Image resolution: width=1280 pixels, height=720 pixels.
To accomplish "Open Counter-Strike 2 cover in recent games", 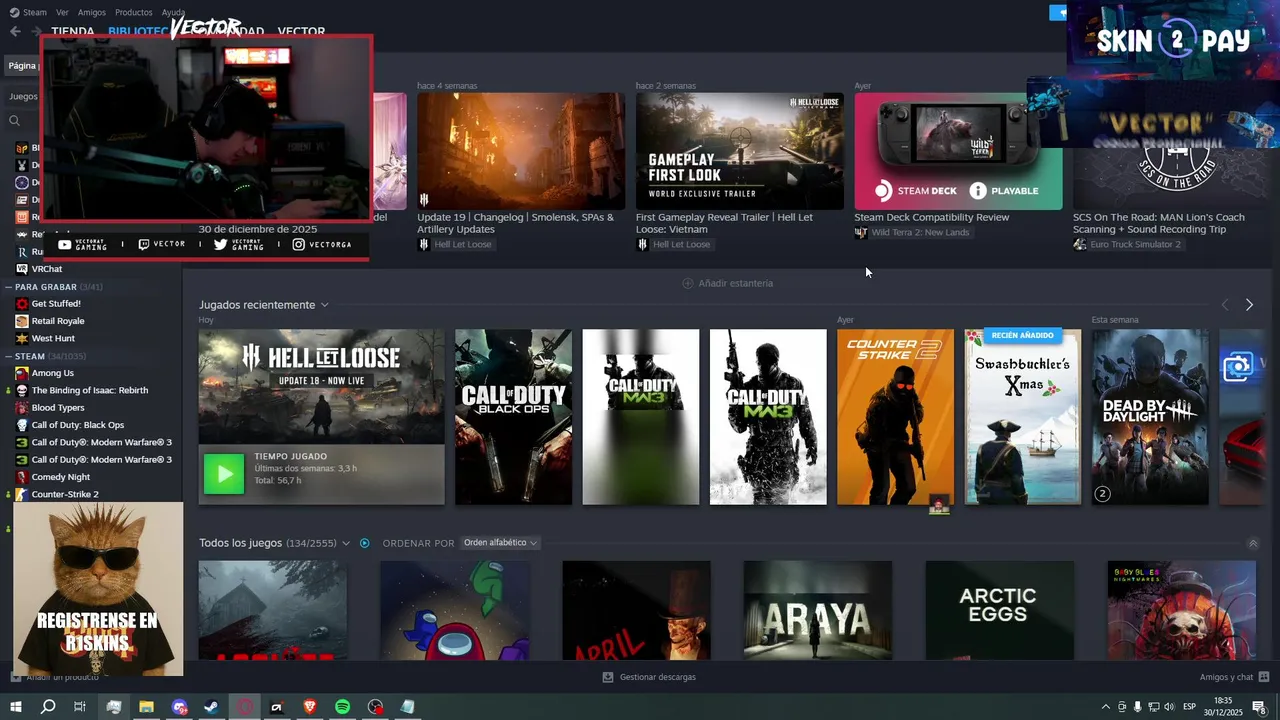I will (x=895, y=417).
